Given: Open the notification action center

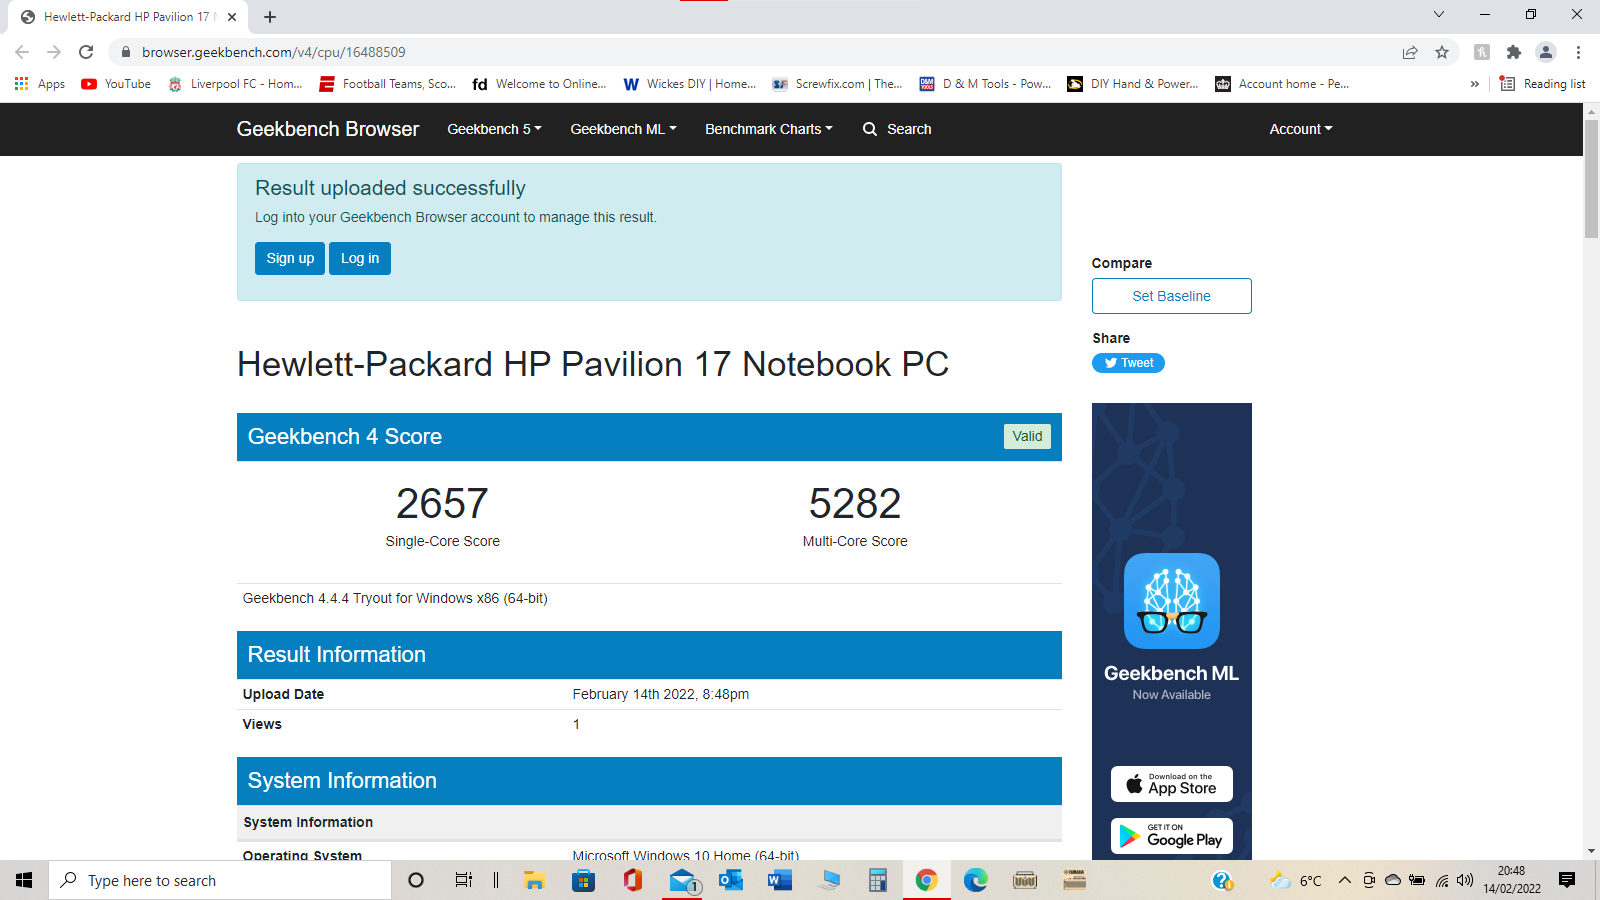Looking at the screenshot, I should point(1567,880).
